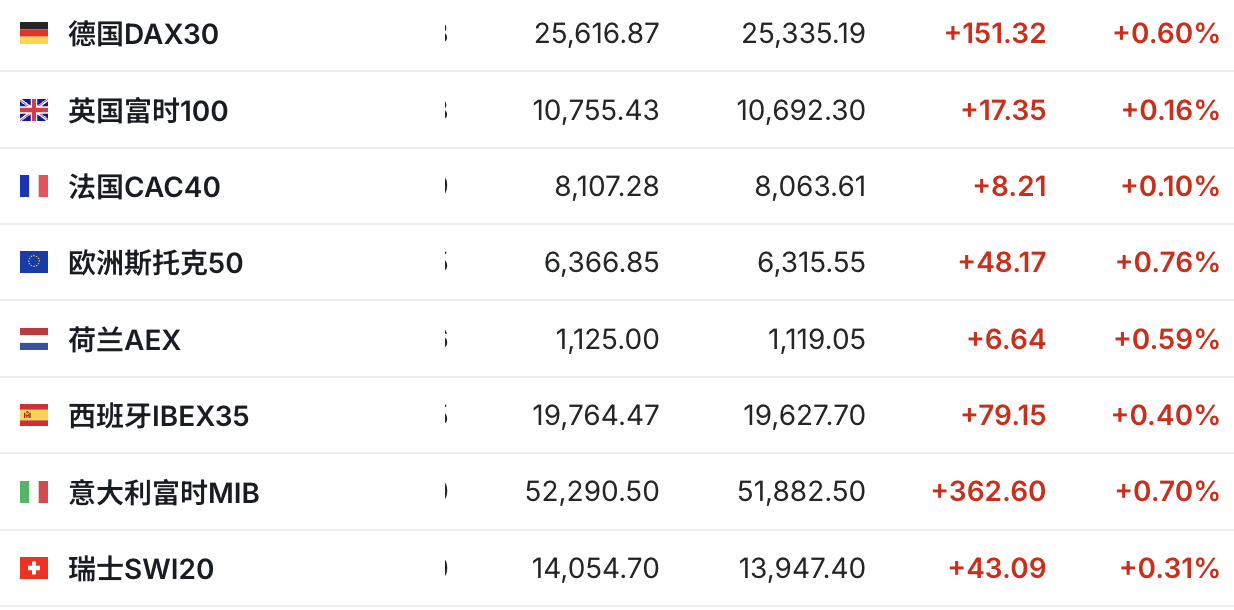Open the 荷兰AEX index link
The image size is (1234, 610).
pyautogui.click(x=125, y=340)
